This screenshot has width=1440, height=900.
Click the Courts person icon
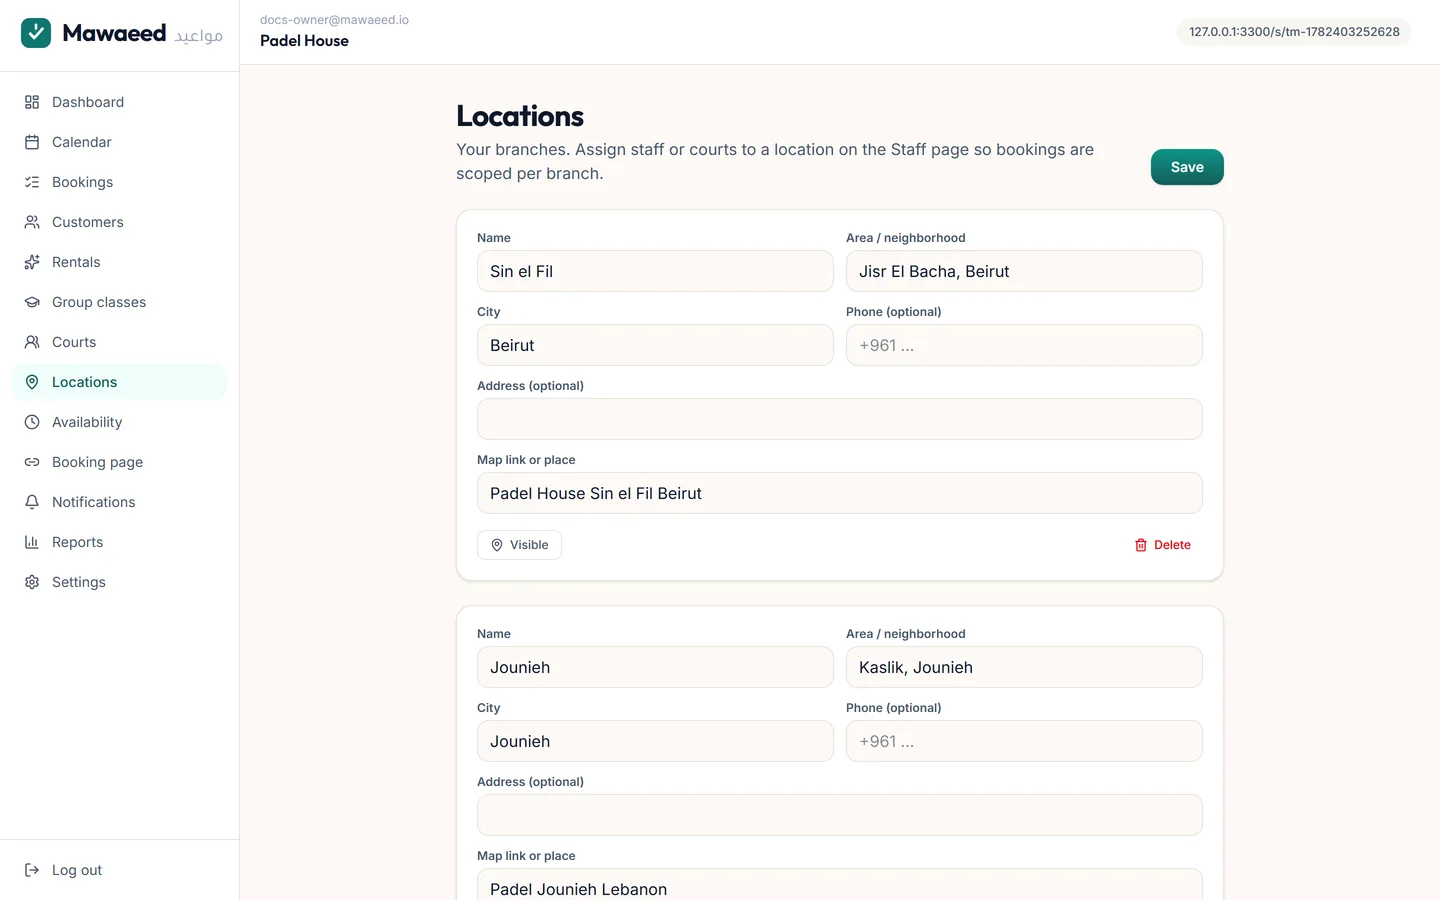pos(32,342)
